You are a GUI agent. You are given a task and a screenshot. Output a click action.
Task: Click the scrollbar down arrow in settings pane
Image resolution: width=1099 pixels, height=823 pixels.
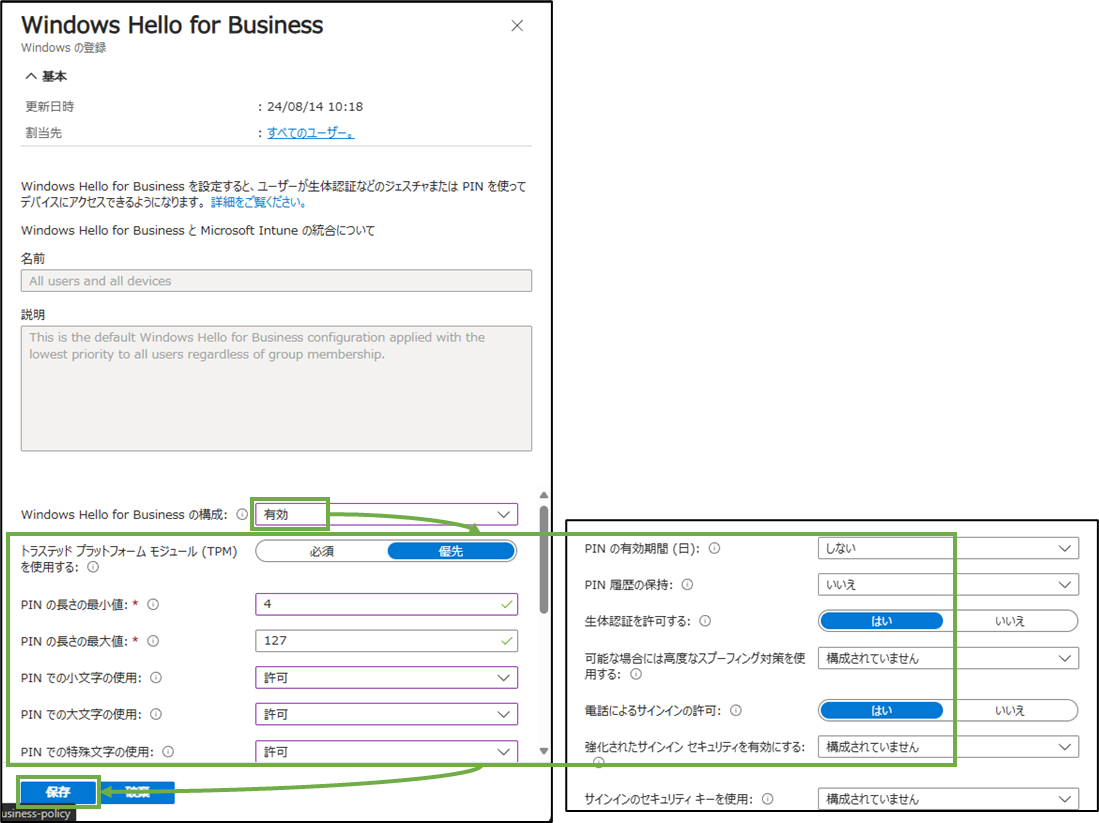coord(544,751)
